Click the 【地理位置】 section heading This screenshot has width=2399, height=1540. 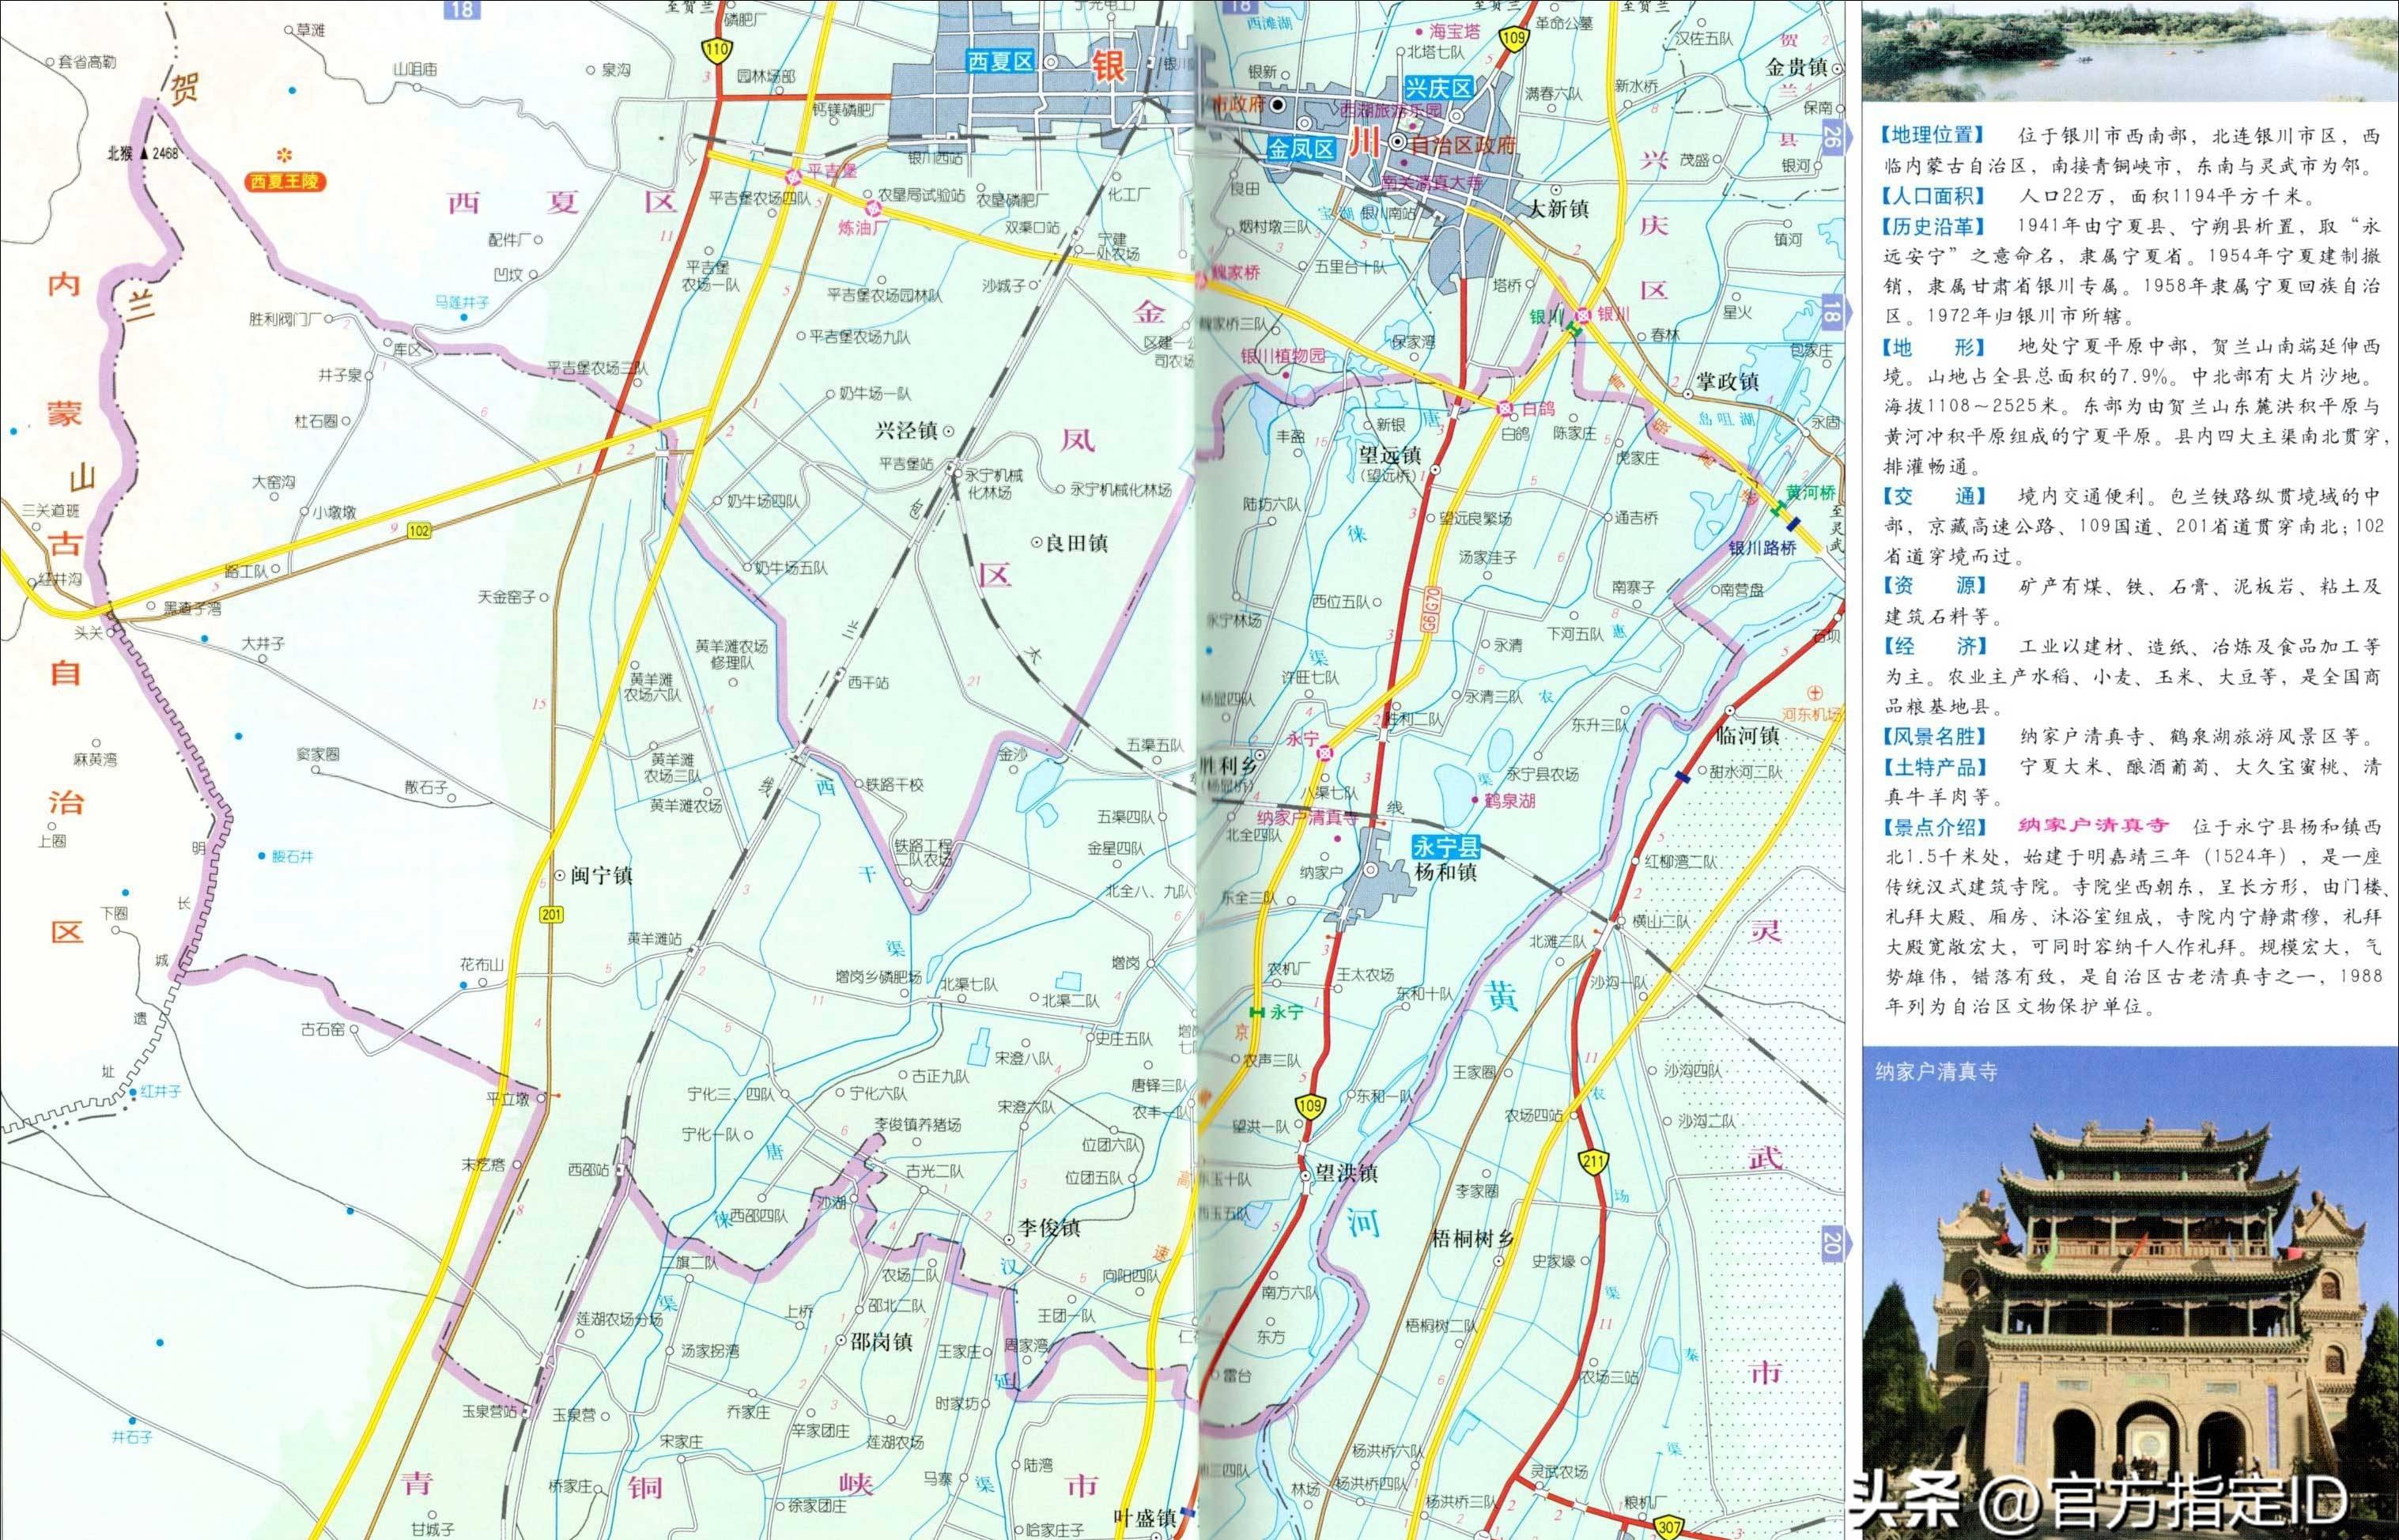click(x=1932, y=135)
